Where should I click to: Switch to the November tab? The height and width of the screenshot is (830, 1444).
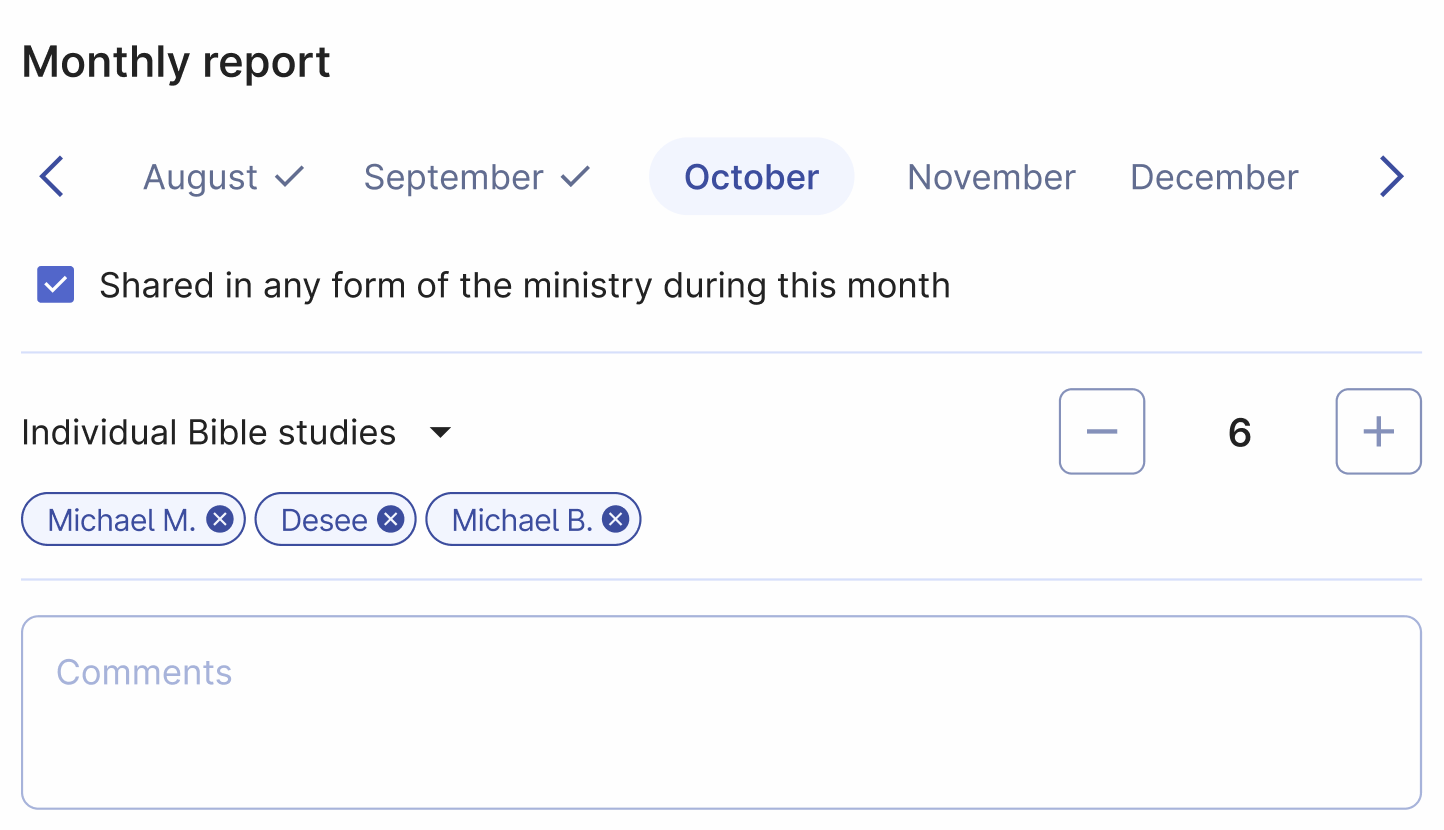(x=990, y=176)
